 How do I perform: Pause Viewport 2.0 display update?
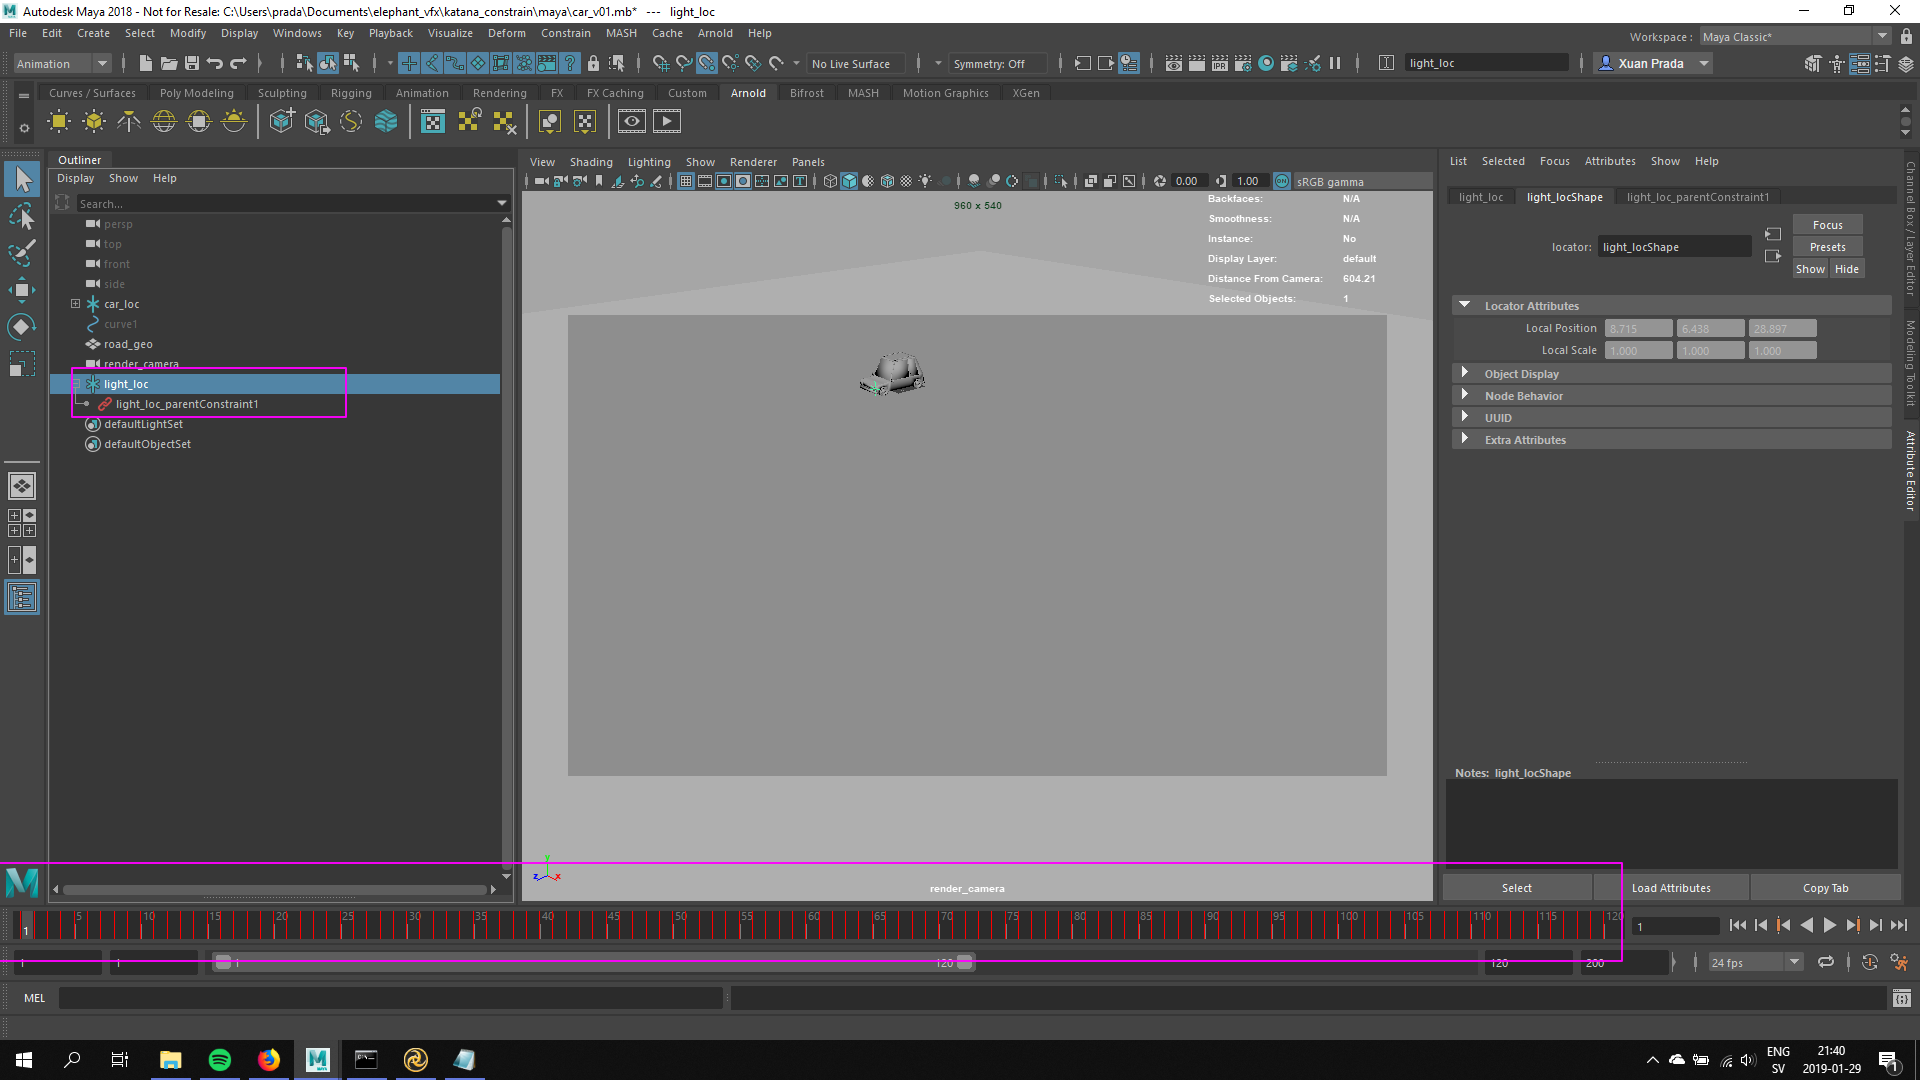point(1335,63)
